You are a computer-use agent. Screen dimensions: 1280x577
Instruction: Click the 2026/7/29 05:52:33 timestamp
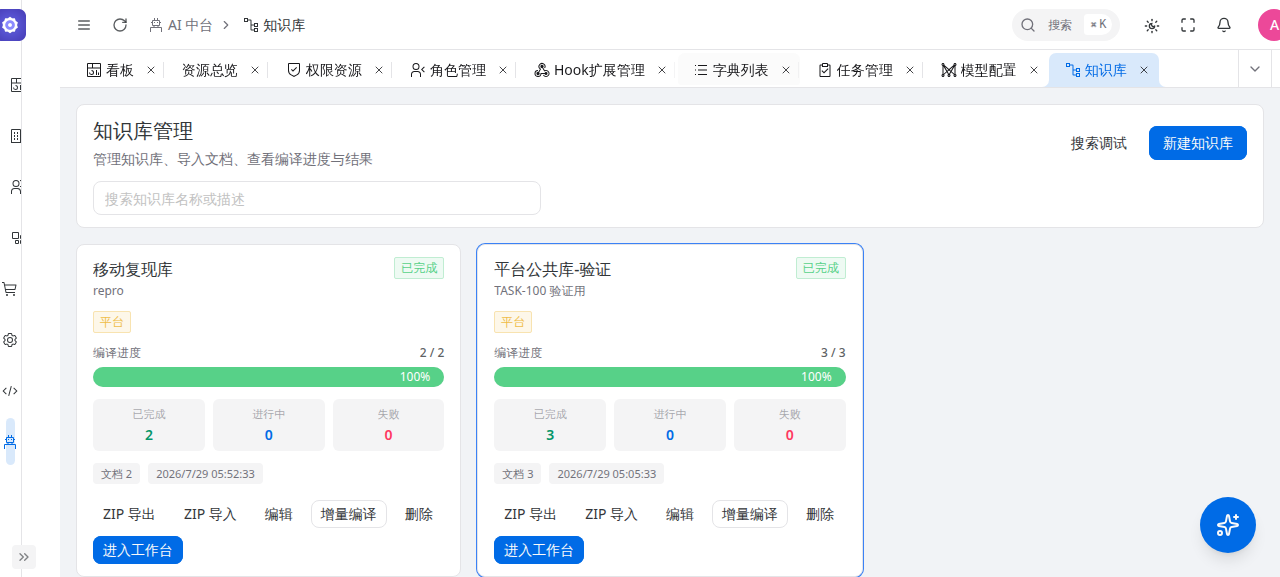coord(205,474)
